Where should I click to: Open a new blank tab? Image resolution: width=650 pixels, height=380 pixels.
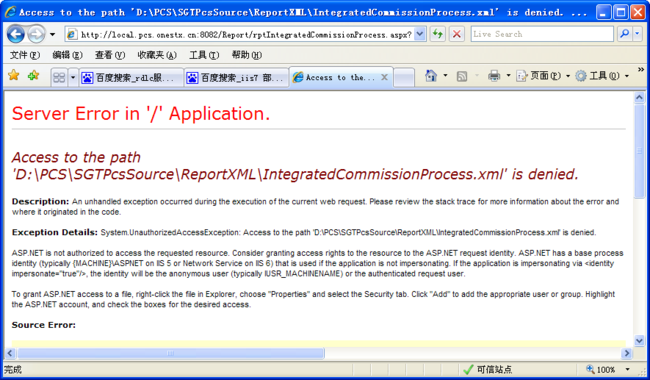(404, 77)
